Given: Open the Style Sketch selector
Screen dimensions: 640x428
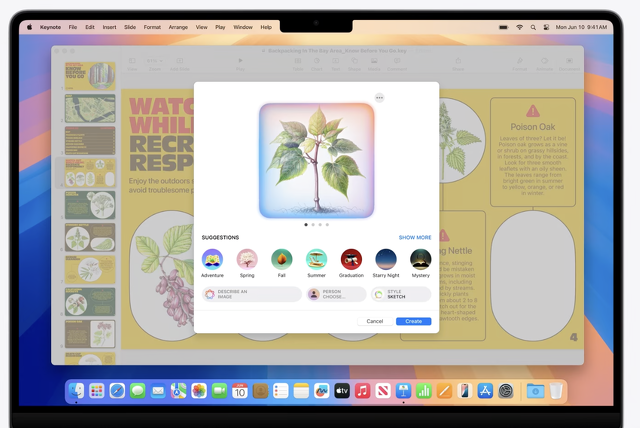Looking at the screenshot, I should 401,294.
